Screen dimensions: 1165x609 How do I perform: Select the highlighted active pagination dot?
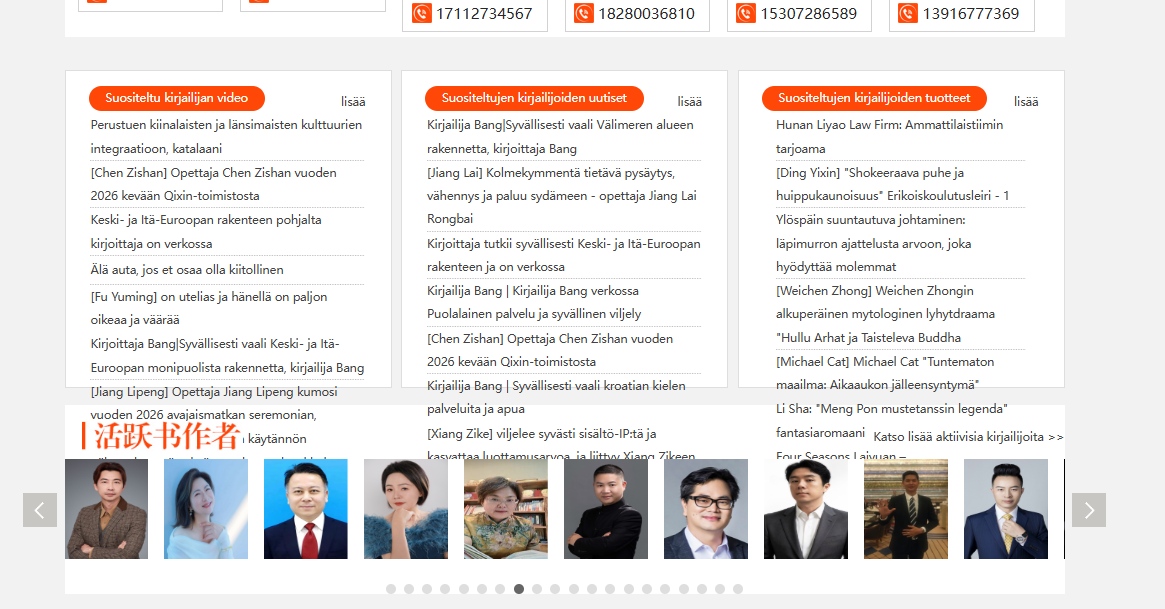point(519,589)
